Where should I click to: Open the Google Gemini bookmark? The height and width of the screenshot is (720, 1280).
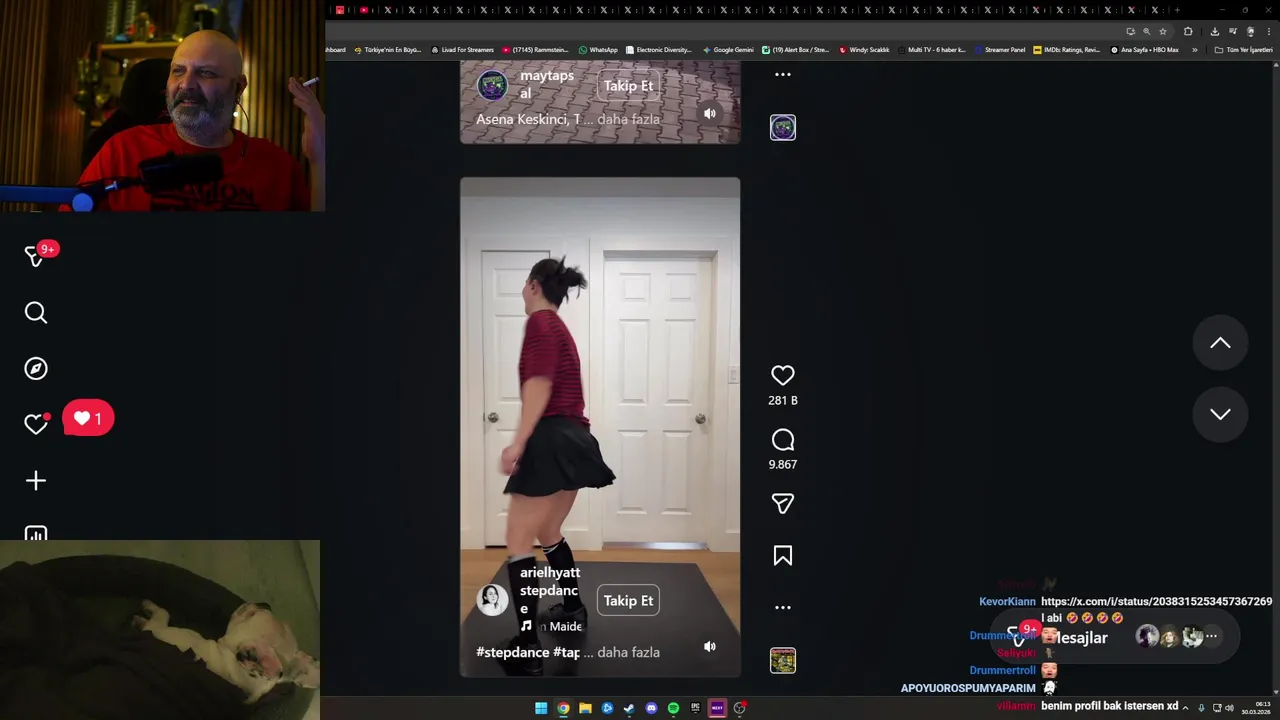click(x=728, y=50)
